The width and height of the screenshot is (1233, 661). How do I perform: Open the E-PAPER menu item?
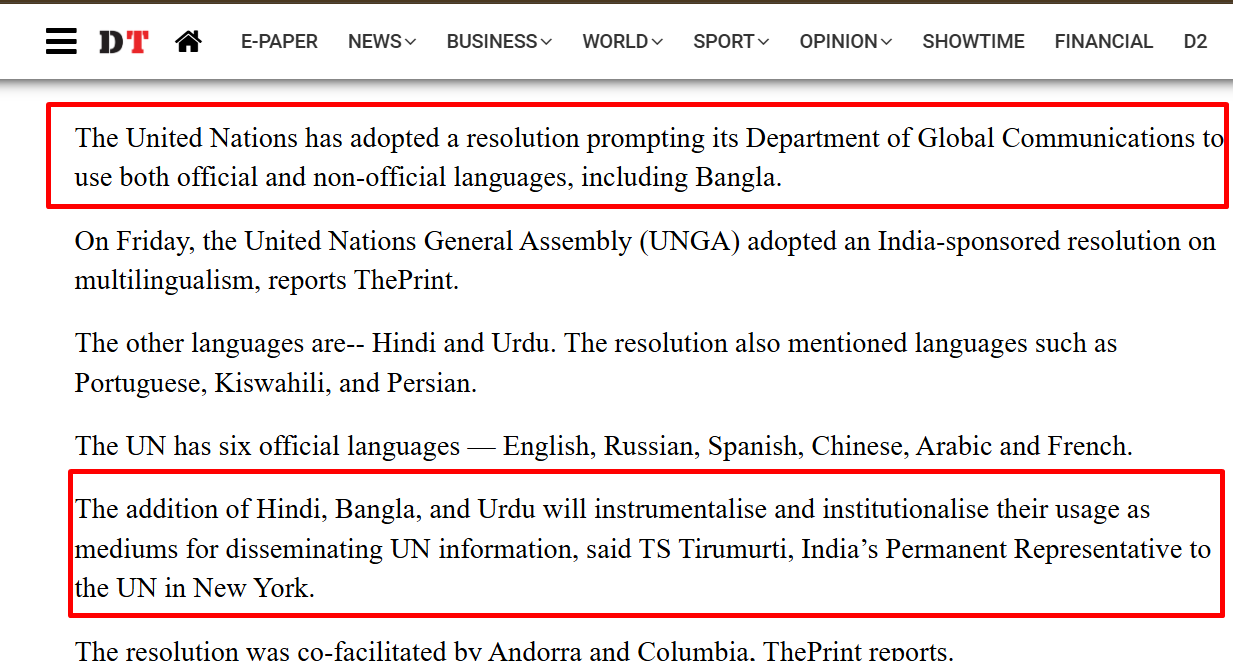tap(279, 42)
